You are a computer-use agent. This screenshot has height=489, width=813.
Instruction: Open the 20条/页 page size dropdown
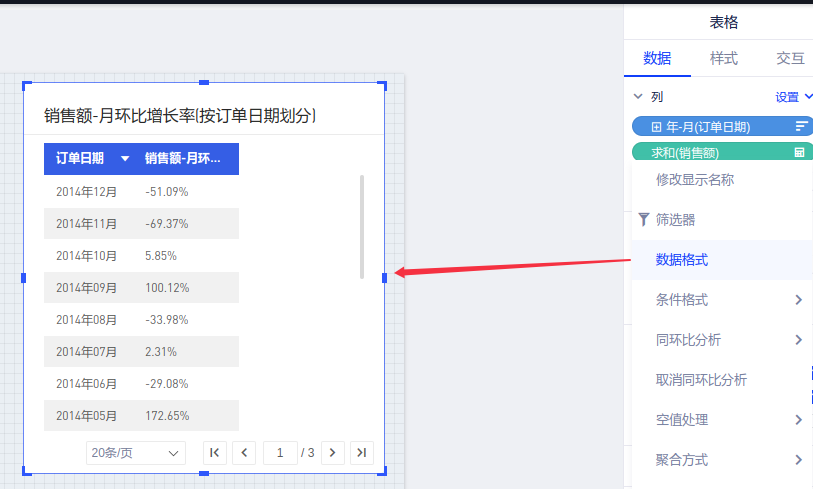pyautogui.click(x=136, y=453)
